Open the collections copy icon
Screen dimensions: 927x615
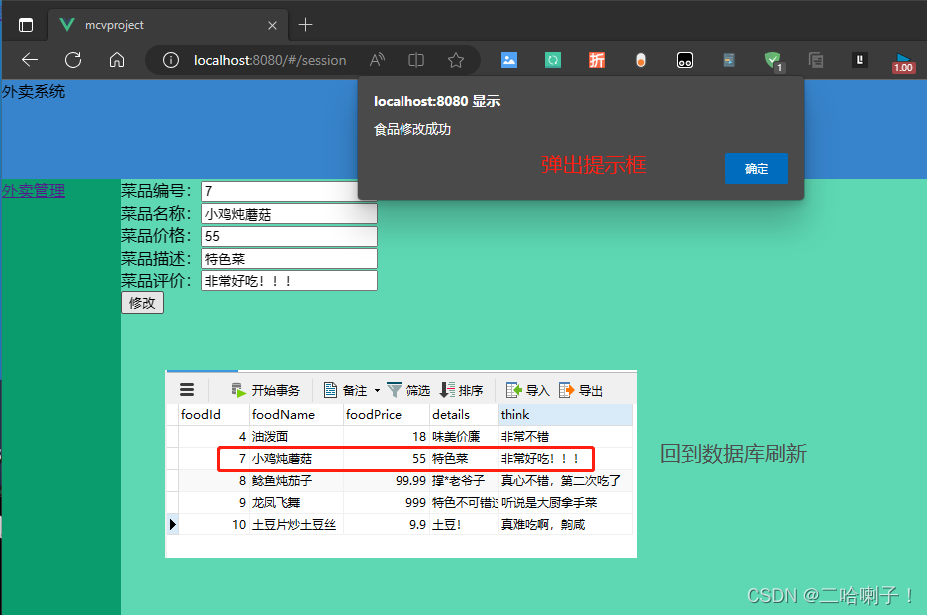tap(816, 60)
